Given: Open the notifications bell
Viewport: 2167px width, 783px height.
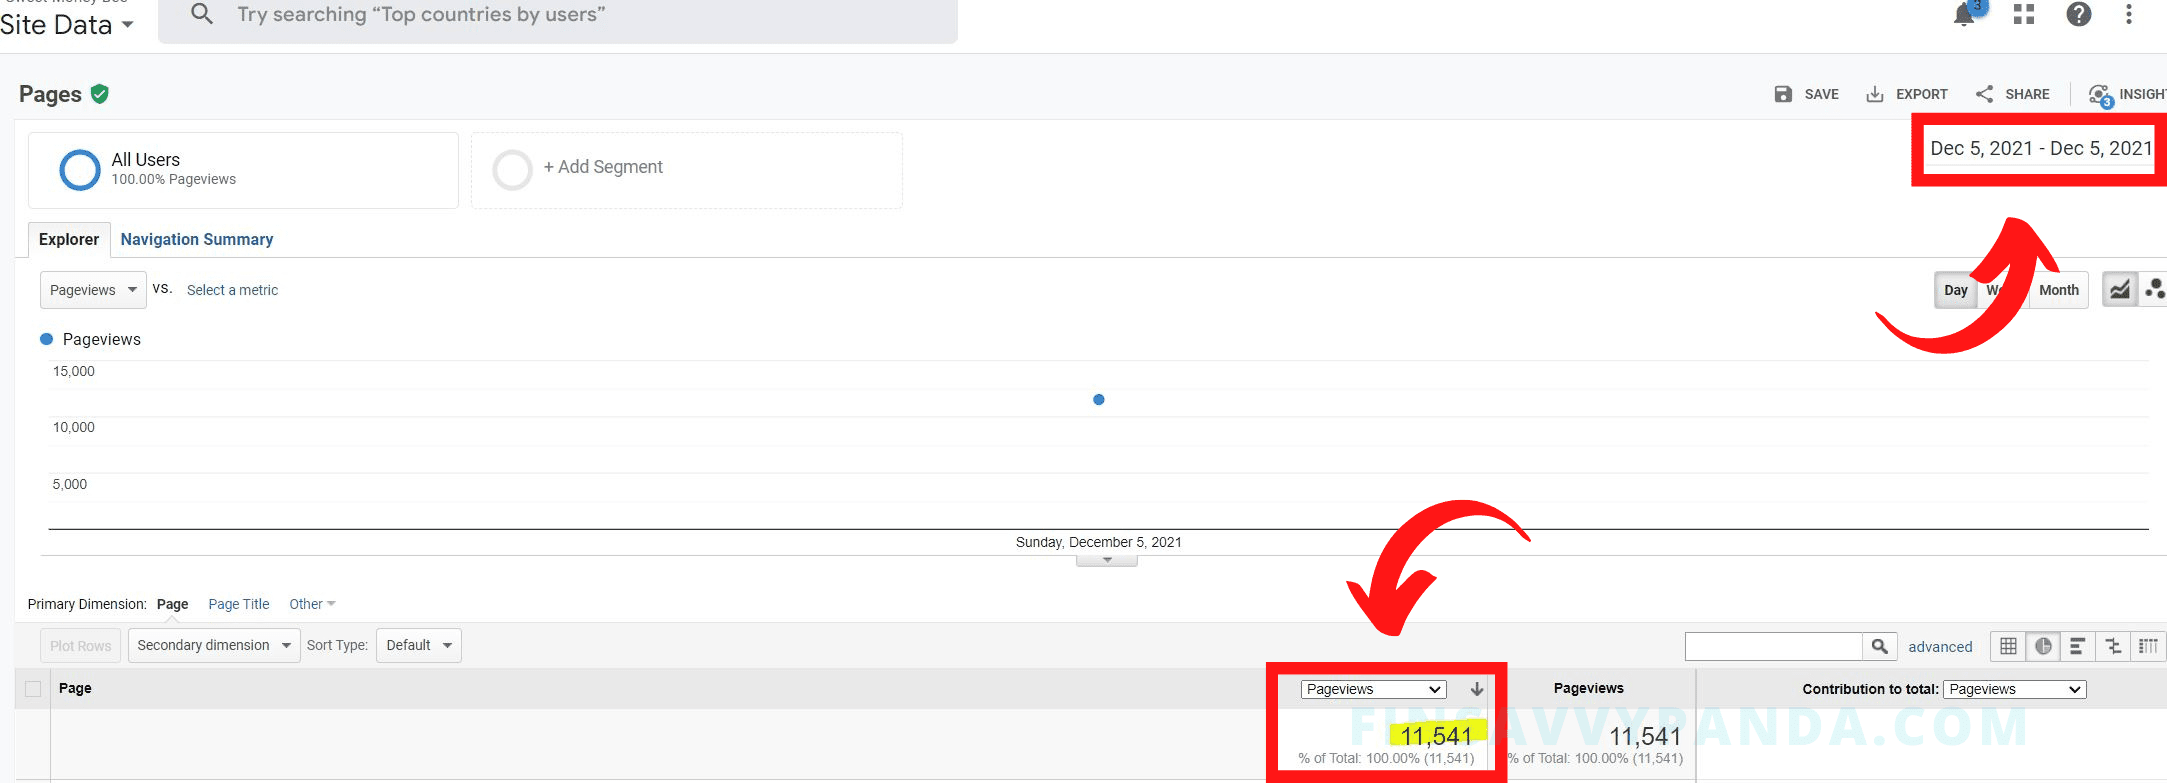Looking at the screenshot, I should click(1964, 15).
